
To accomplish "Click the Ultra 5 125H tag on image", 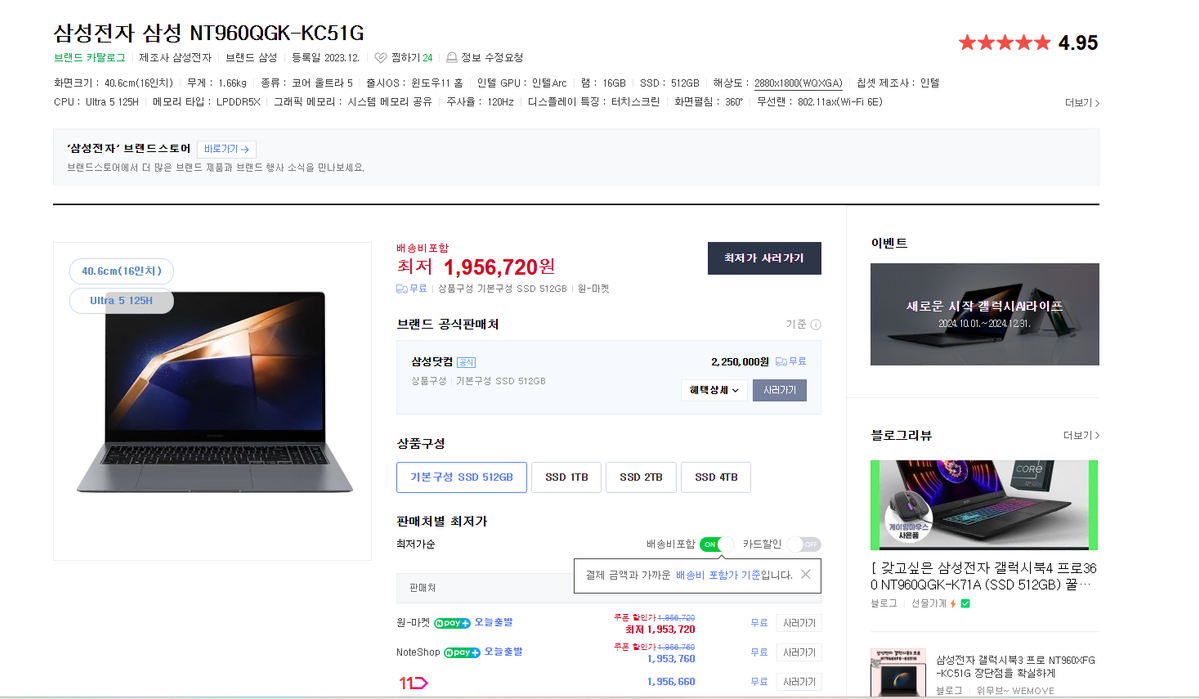I will 122,301.
